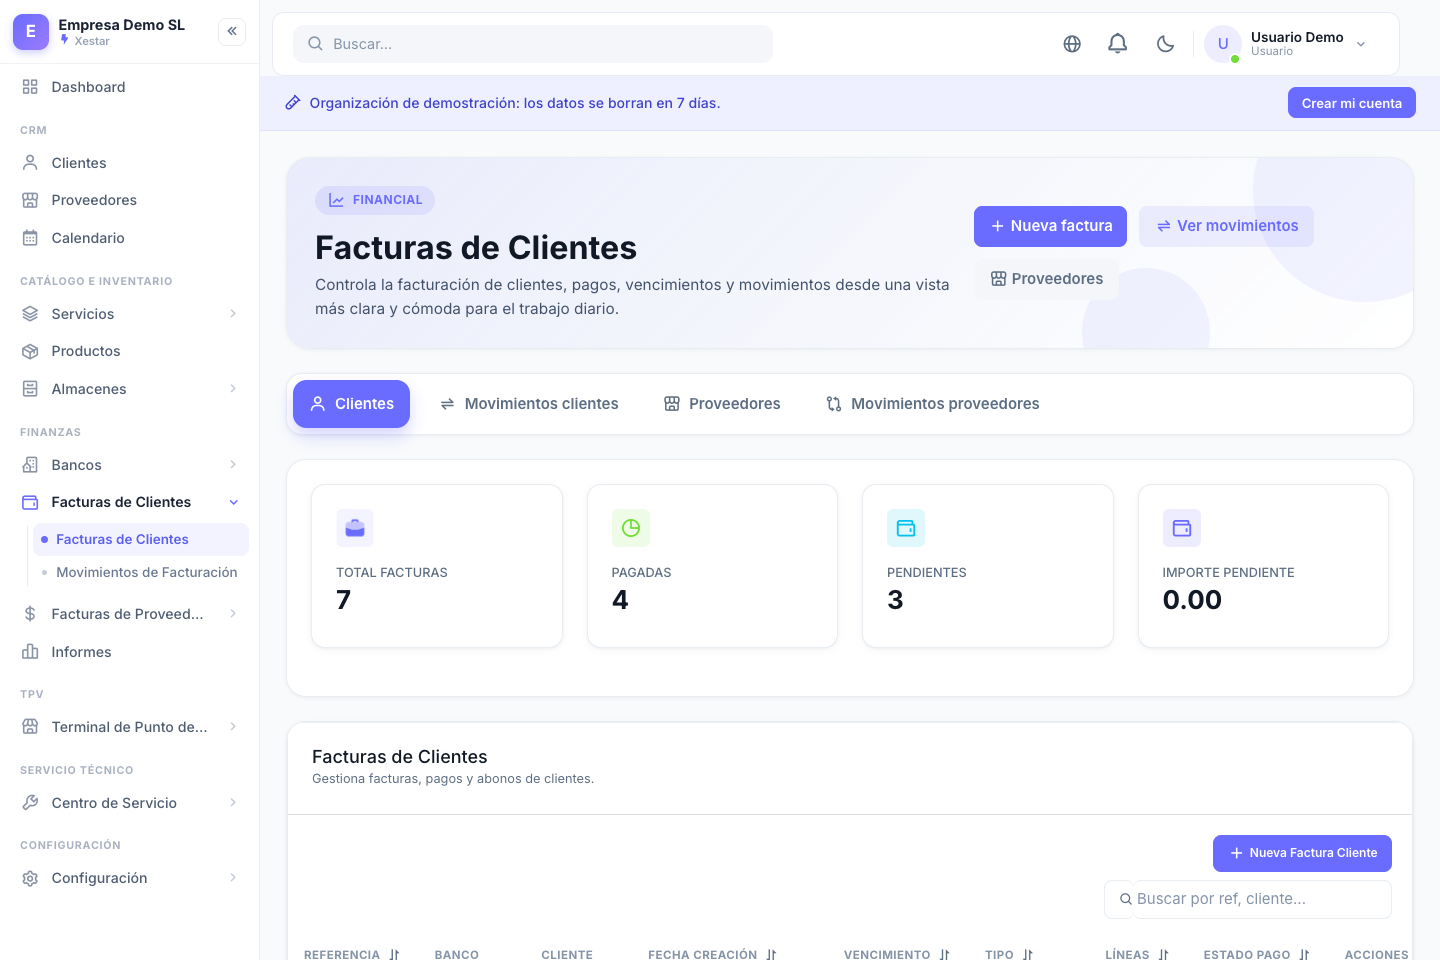Click the Buscar search field

click(533, 44)
